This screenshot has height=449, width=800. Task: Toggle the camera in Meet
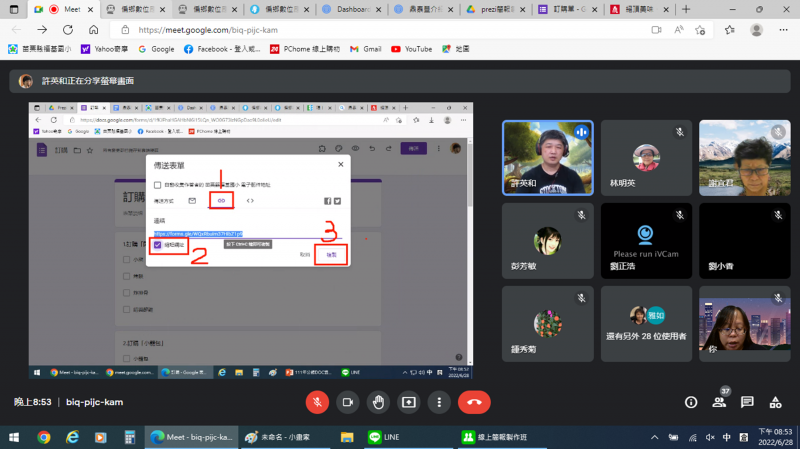click(x=348, y=402)
